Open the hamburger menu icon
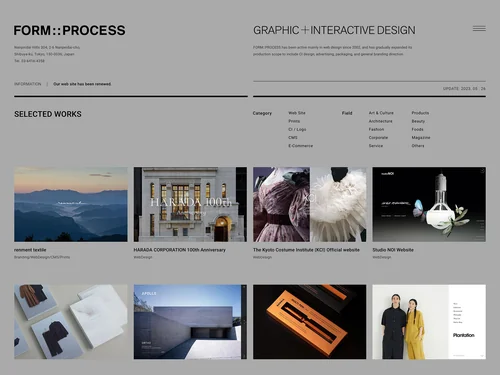Viewport: 500px width, 375px height. tap(479, 29)
